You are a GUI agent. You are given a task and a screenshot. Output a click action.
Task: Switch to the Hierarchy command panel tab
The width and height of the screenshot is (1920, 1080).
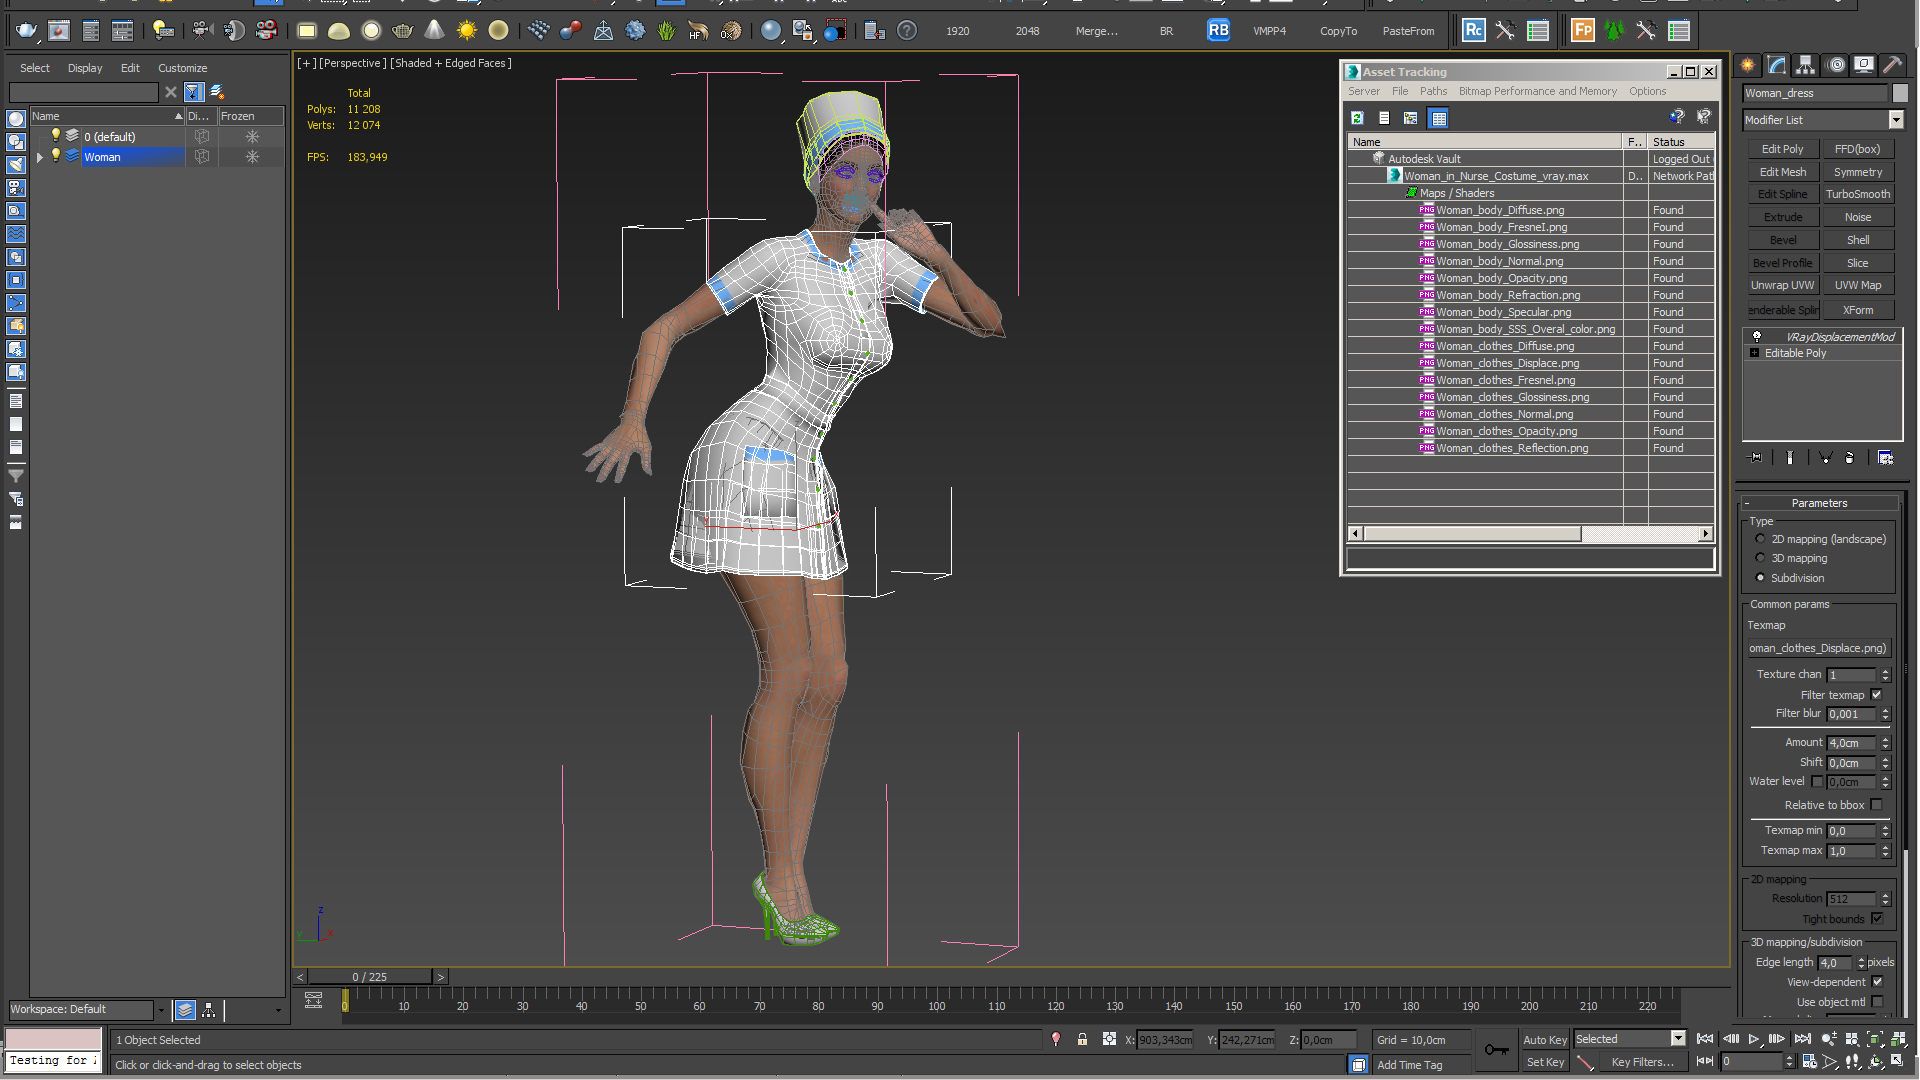1806,65
